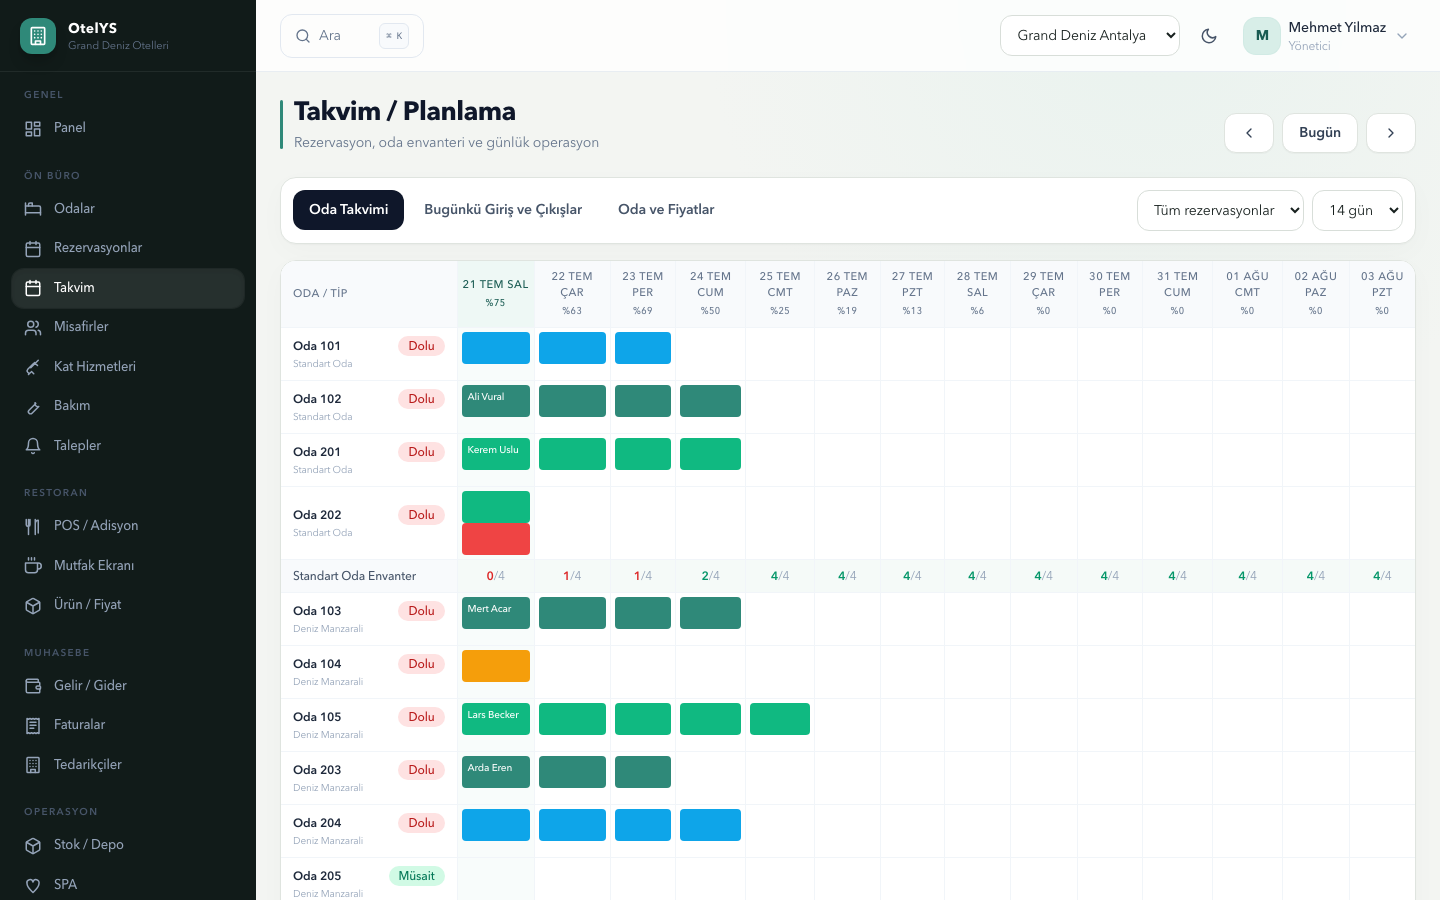Click Dolu badge for Oda 101
This screenshot has width=1440, height=900.
421,346
